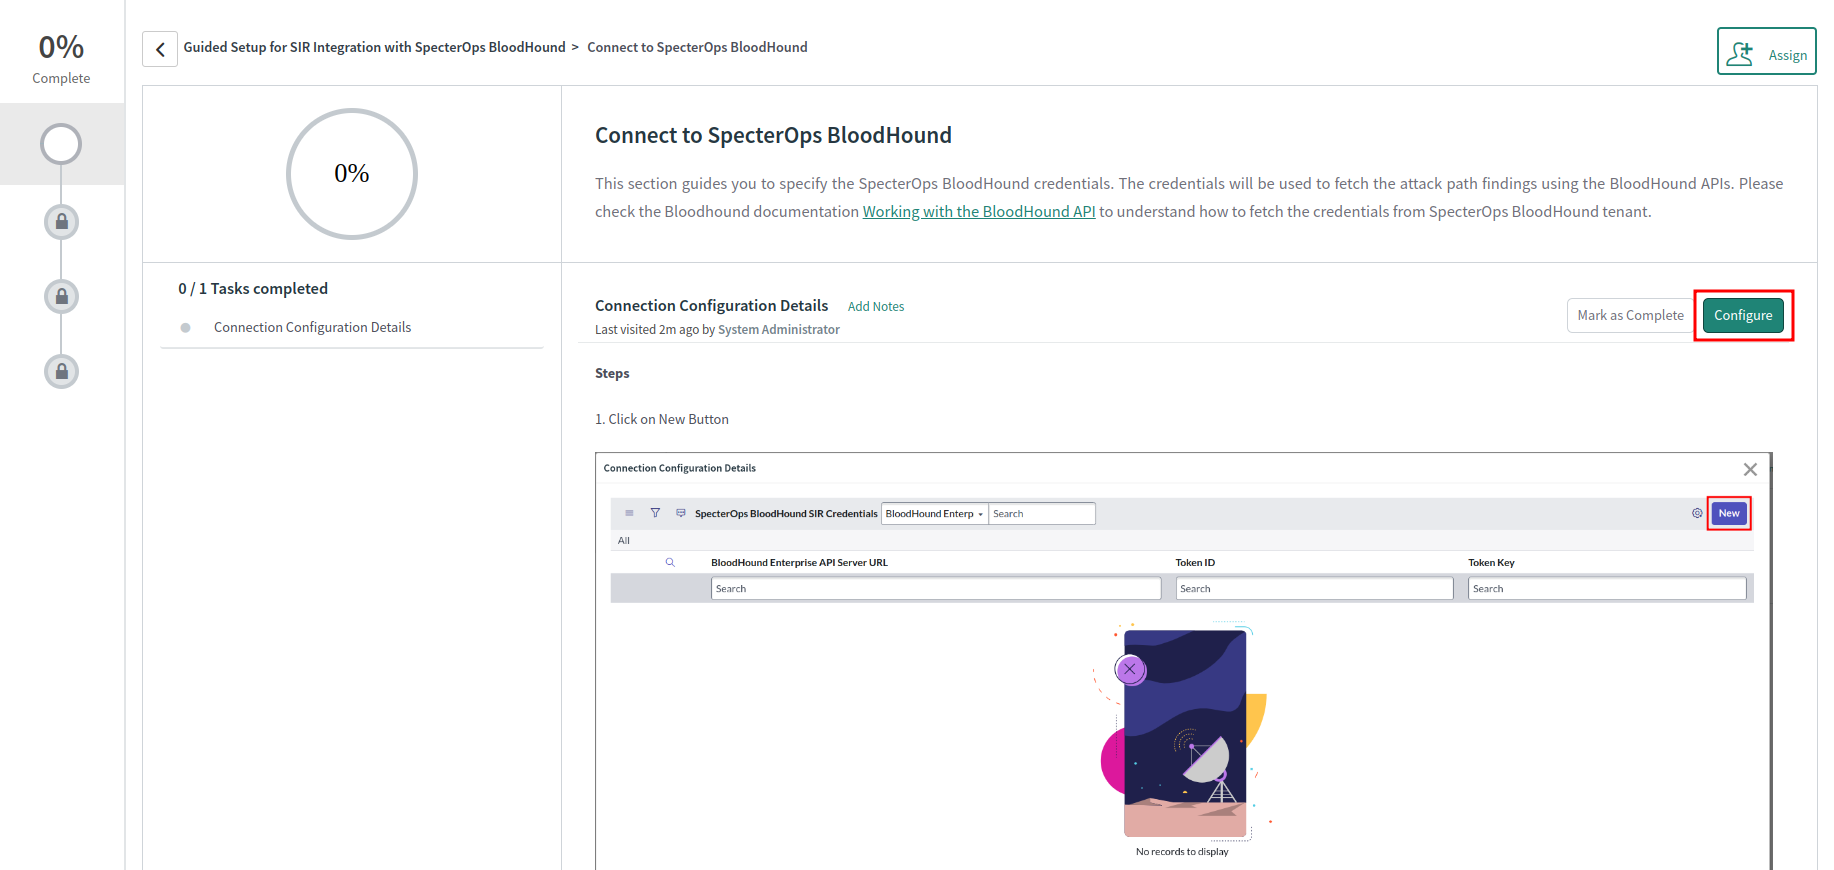Image resolution: width=1834 pixels, height=870 pixels.
Task: Close the Connection Configuration Details screenshot dialog
Action: click(x=1750, y=469)
